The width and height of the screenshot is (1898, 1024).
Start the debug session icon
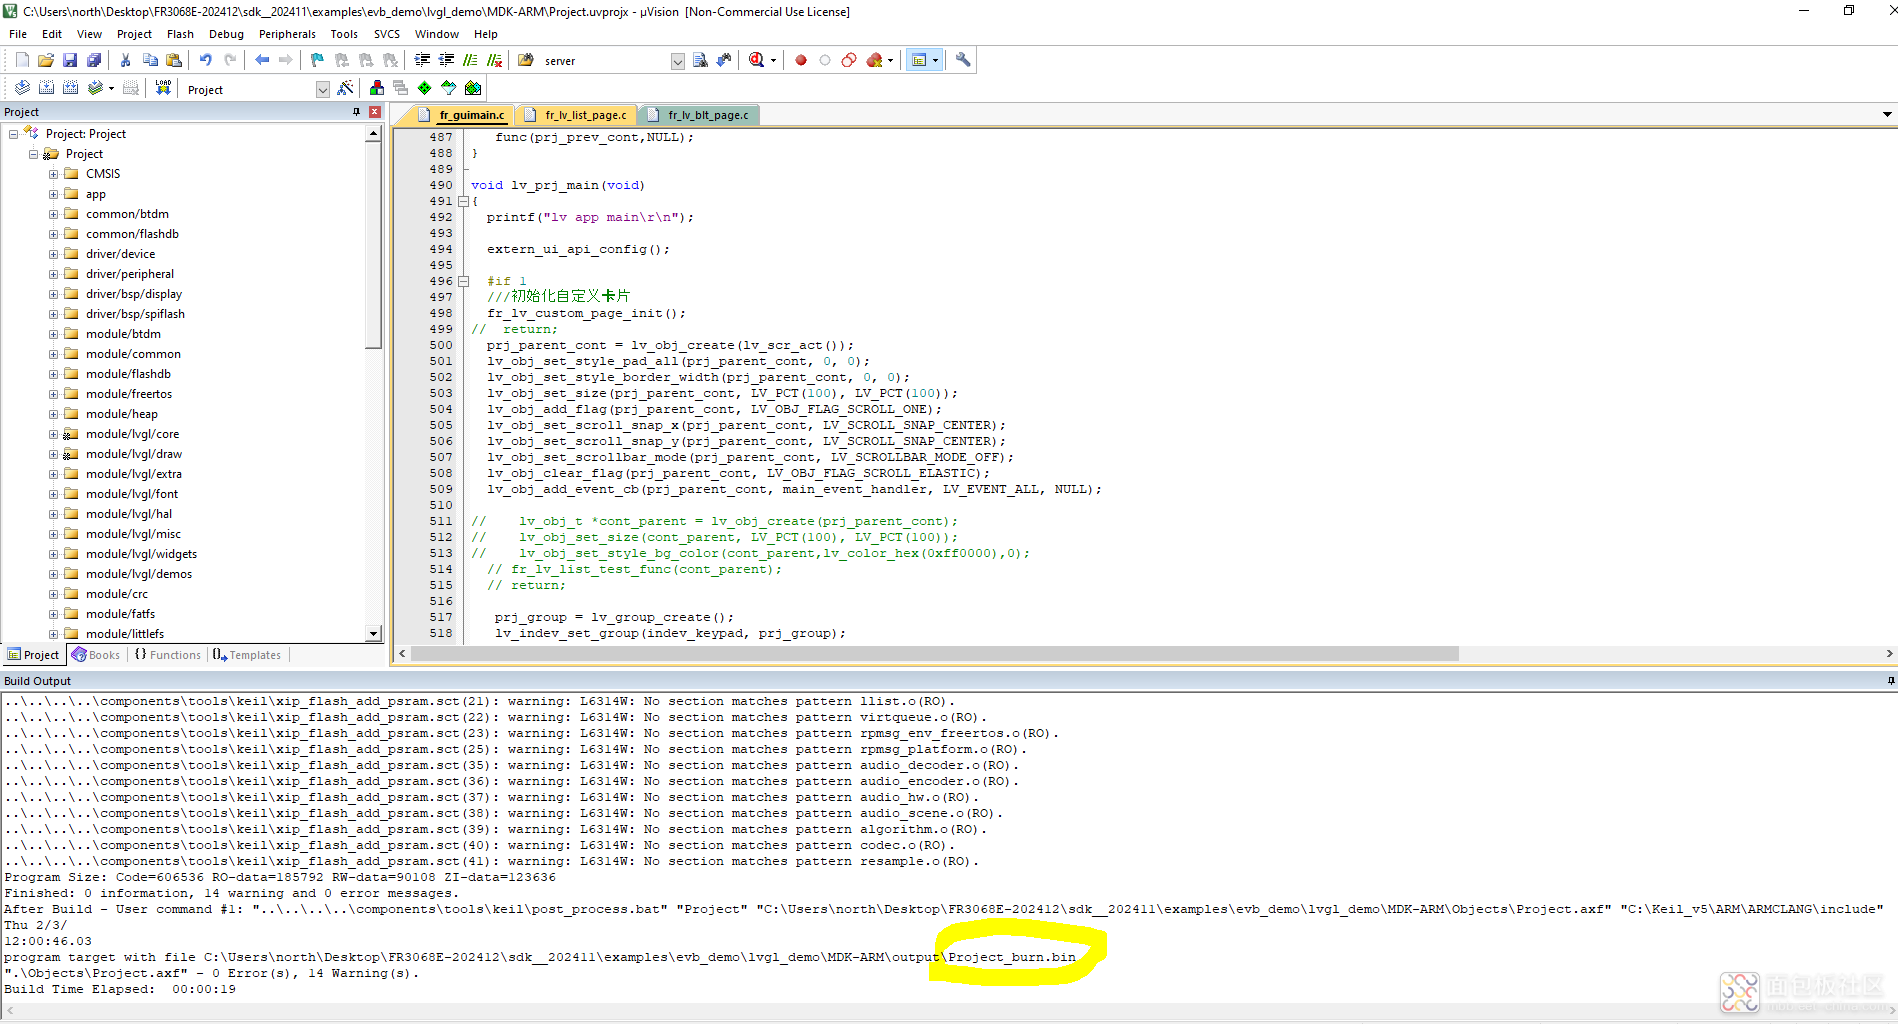tap(757, 60)
